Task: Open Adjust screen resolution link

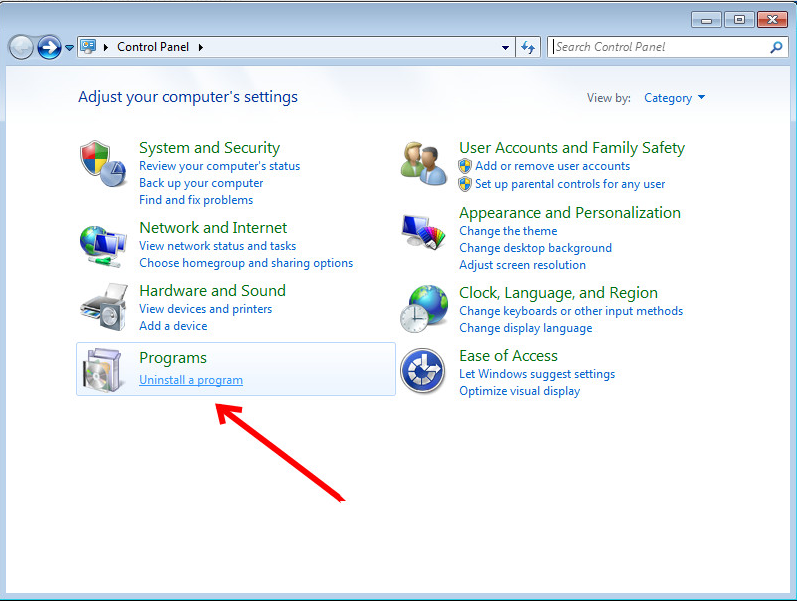Action: (522, 265)
